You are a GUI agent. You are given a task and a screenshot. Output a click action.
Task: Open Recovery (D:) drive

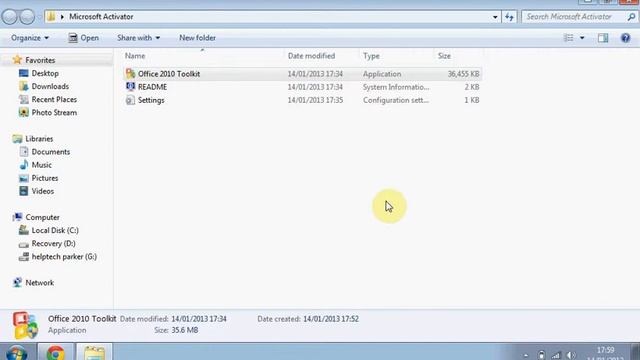point(53,243)
